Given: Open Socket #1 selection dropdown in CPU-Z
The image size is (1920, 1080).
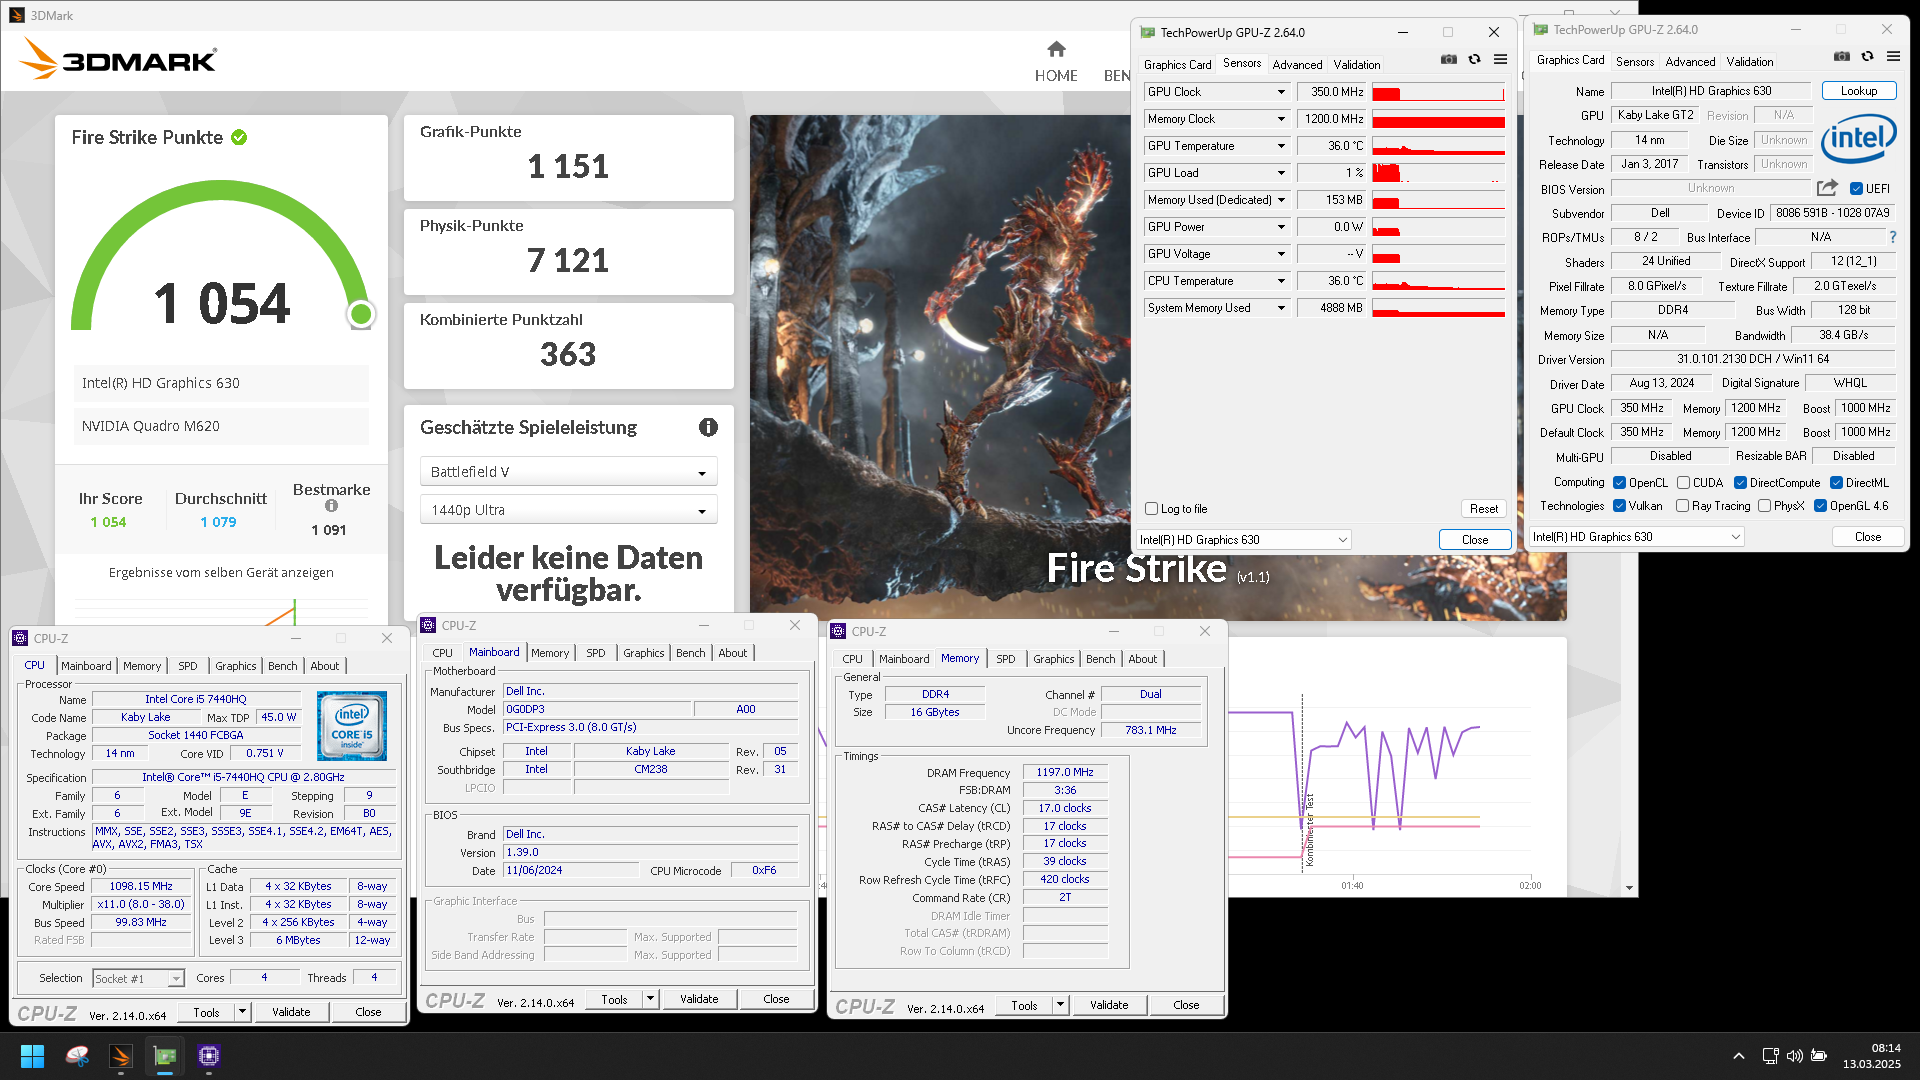Looking at the screenshot, I should [x=138, y=978].
